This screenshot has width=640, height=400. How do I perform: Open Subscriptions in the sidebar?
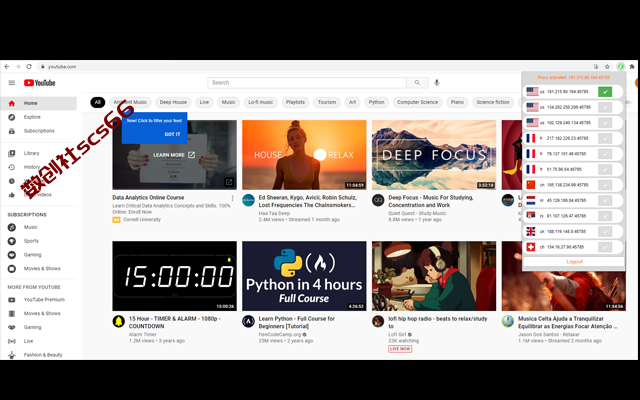[x=38, y=131]
